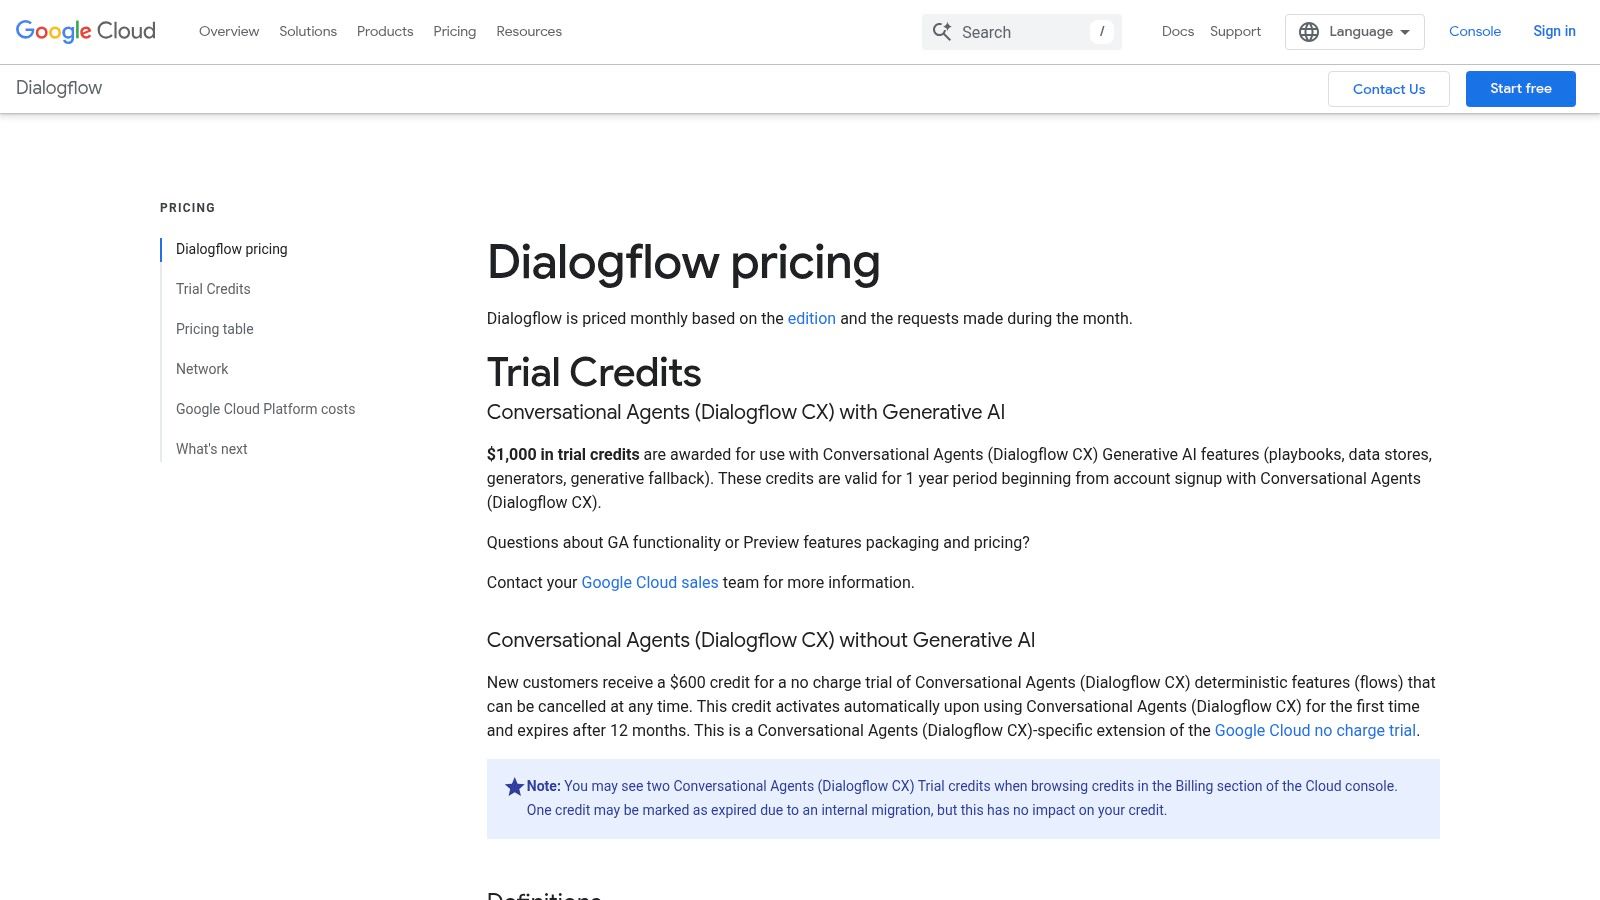Select Pricing in the top navigation

click(x=454, y=31)
